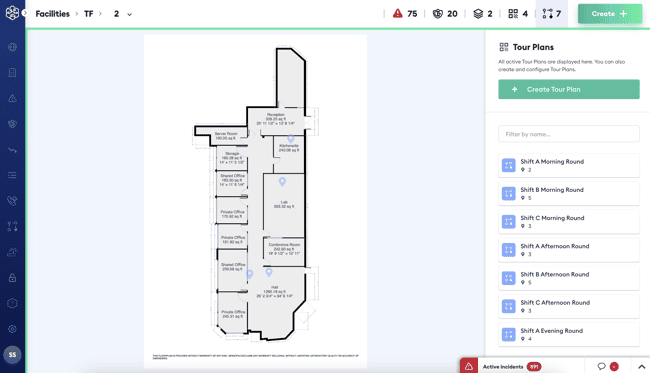Open the padlock icon in the sidebar
The width and height of the screenshot is (650, 373).
pos(12,278)
